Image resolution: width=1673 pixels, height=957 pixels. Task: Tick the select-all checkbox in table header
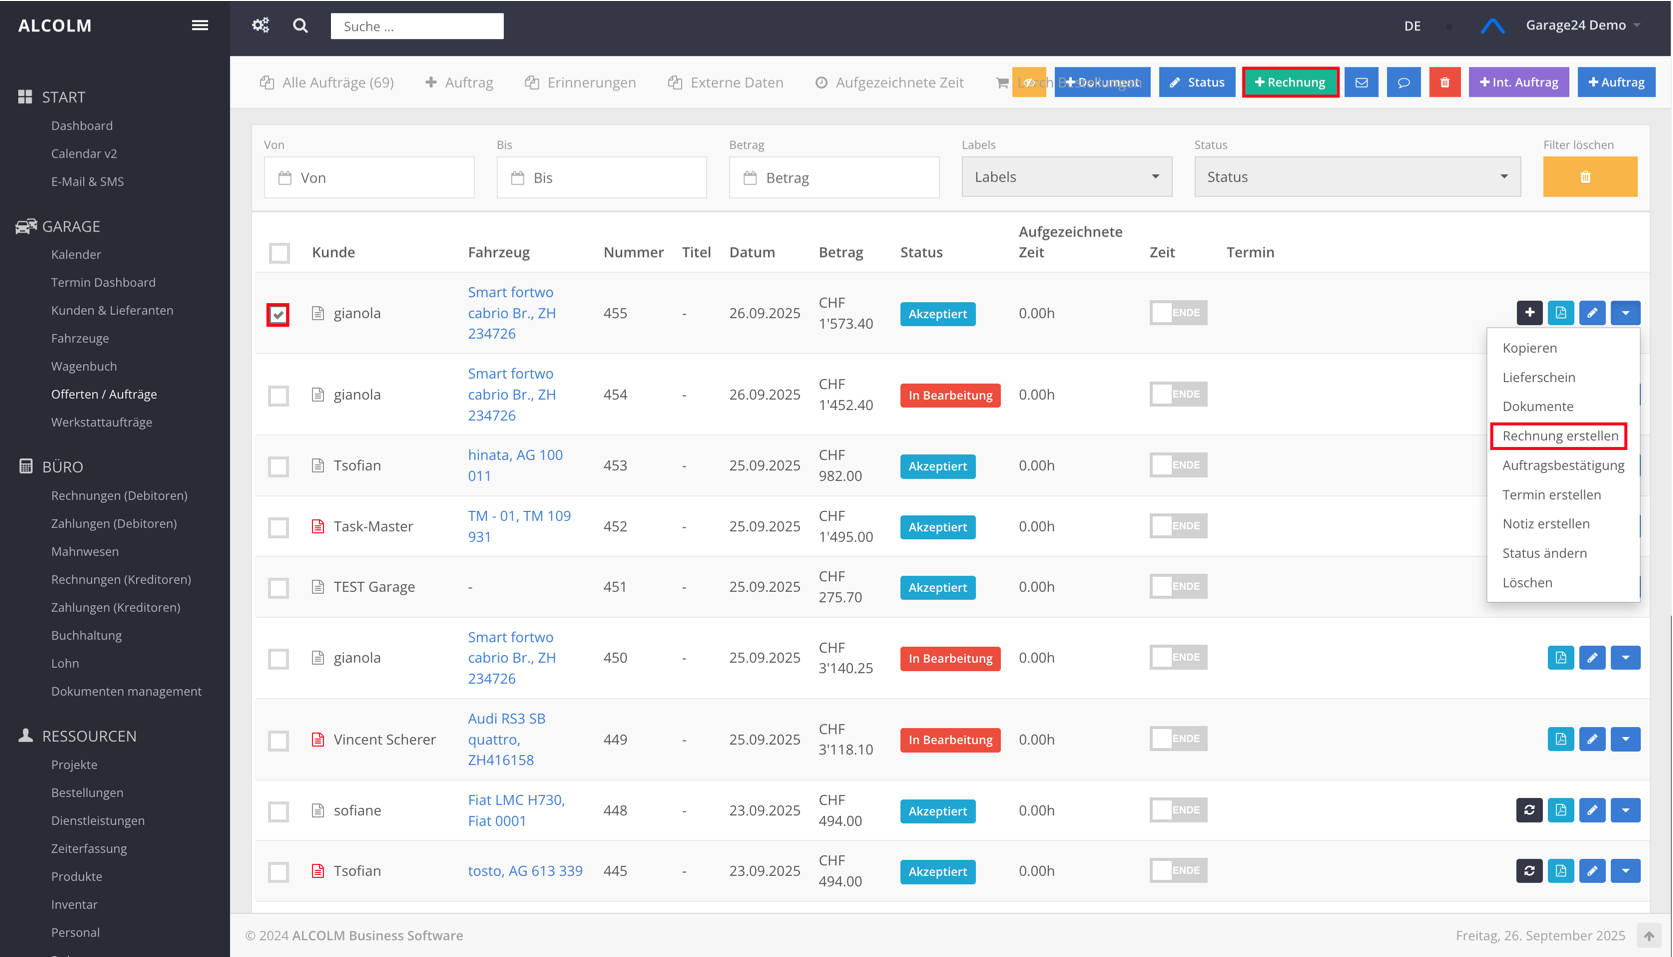point(279,253)
